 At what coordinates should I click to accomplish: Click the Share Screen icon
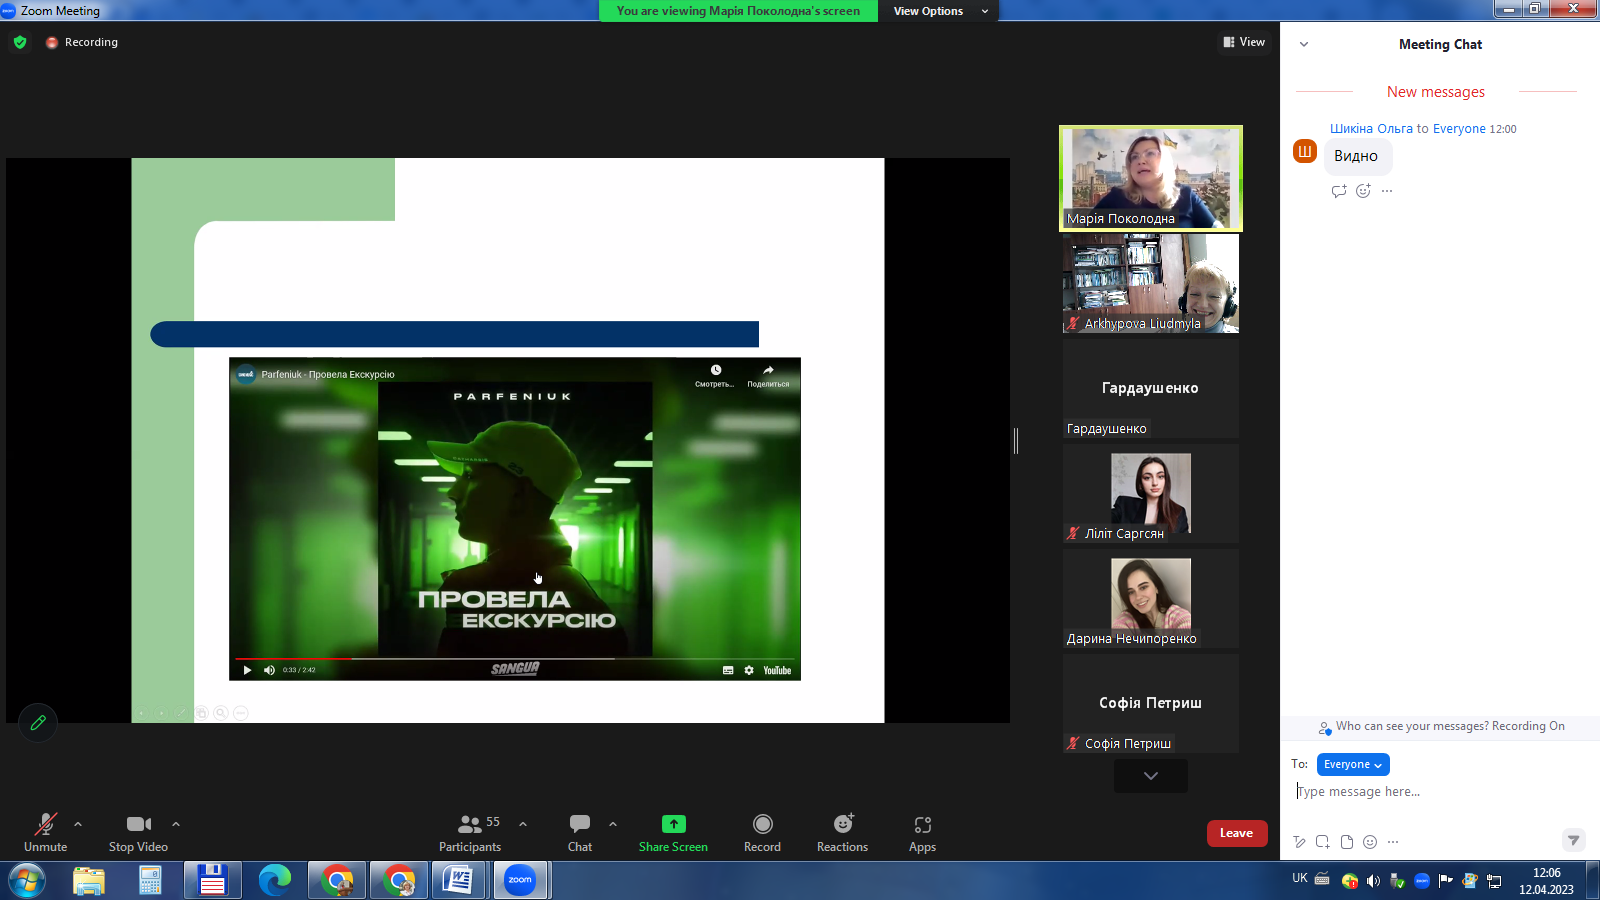point(673,824)
